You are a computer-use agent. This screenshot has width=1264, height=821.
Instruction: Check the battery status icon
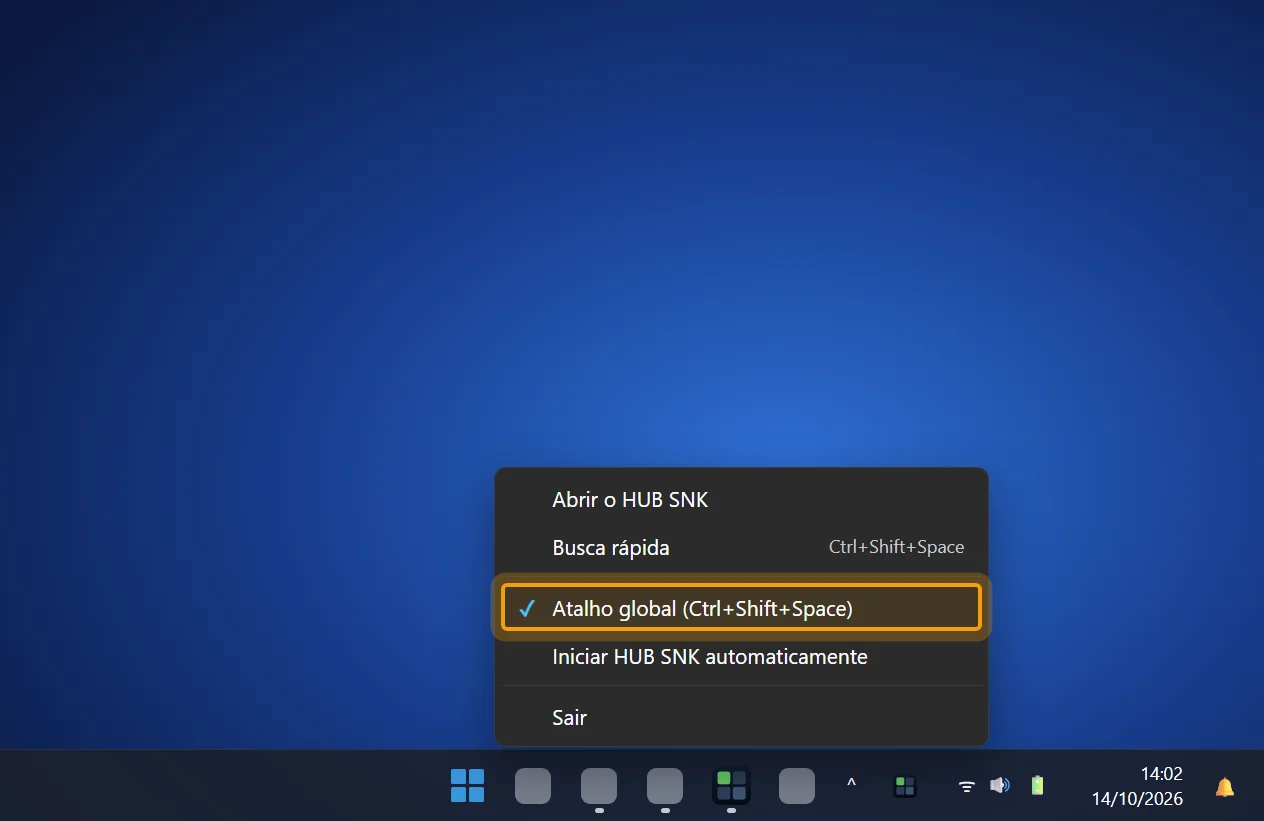[1037, 786]
